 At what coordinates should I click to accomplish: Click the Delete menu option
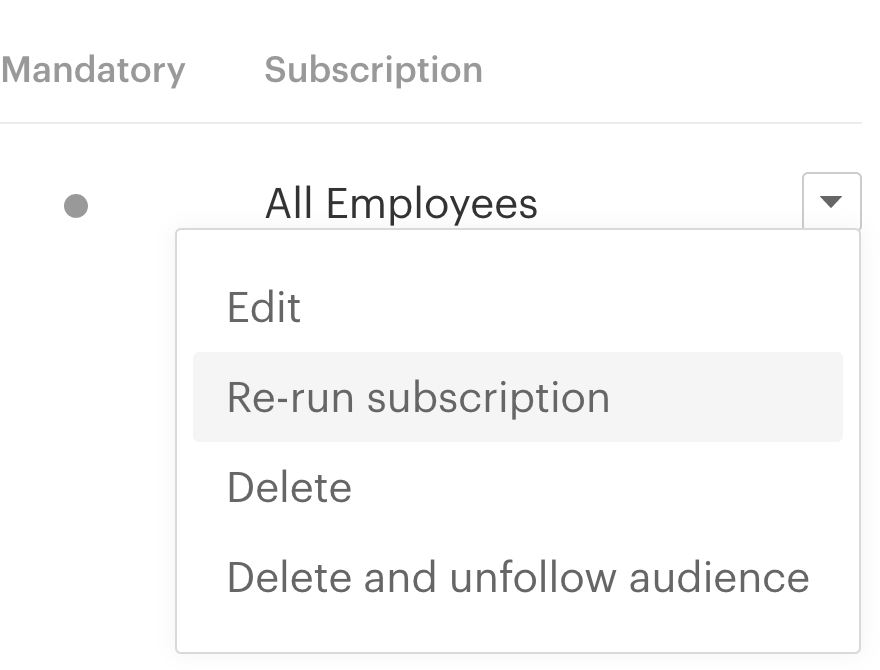289,488
